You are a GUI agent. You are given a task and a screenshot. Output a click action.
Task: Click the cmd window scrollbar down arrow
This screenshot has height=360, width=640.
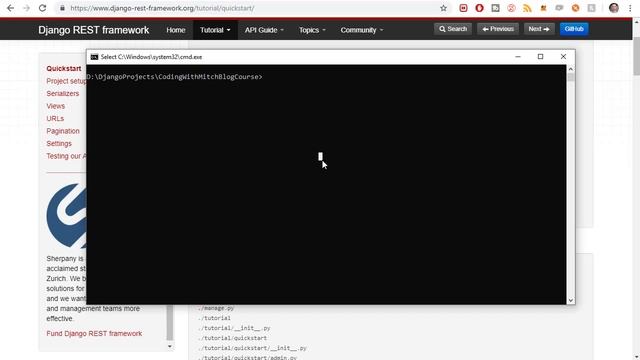[571, 300]
